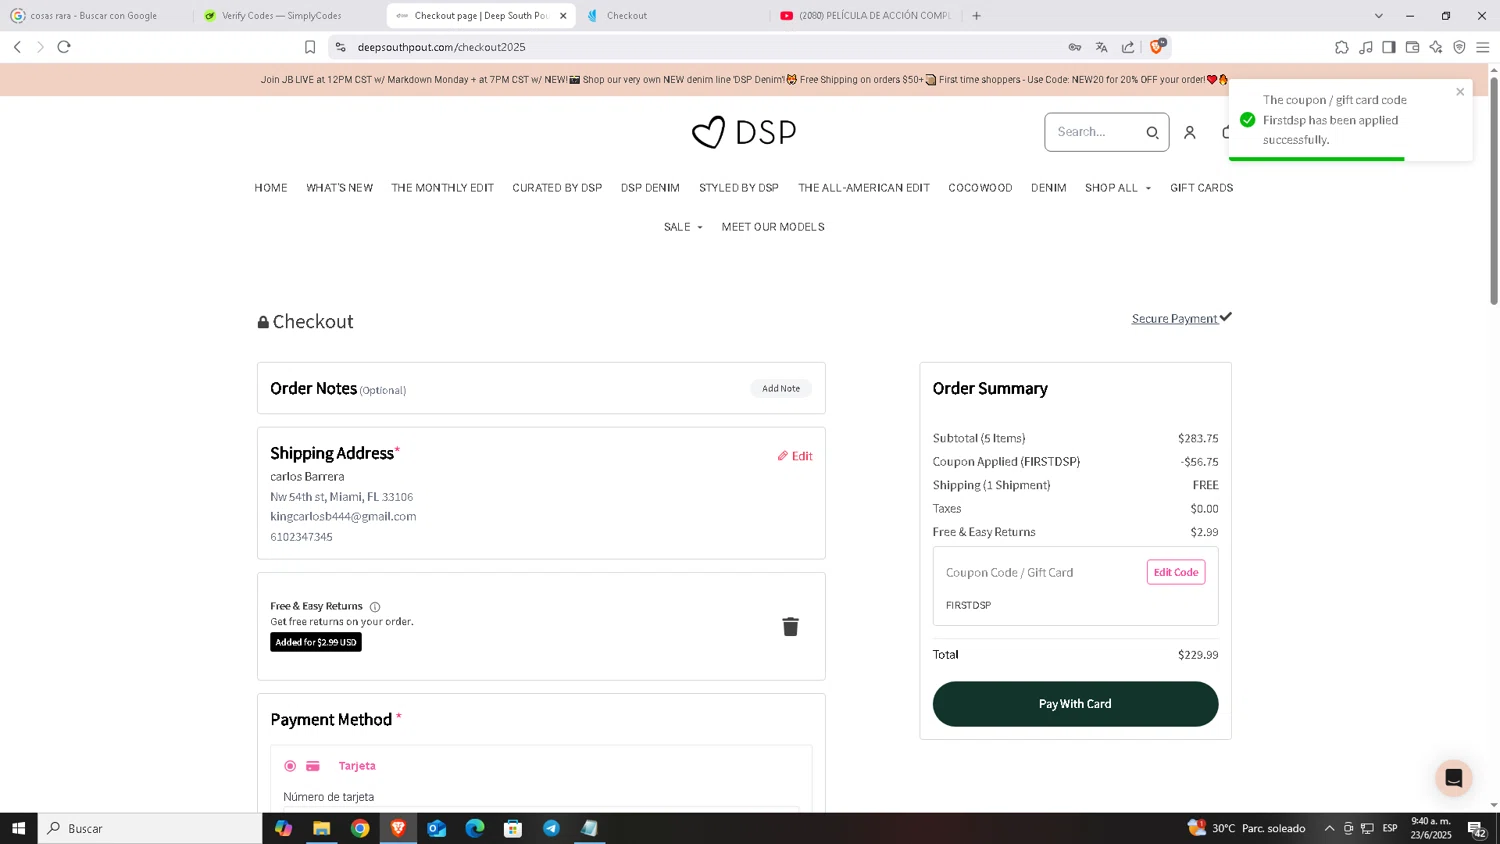Select the Tarjeta payment radio button
The height and width of the screenshot is (844, 1500).
click(x=290, y=766)
